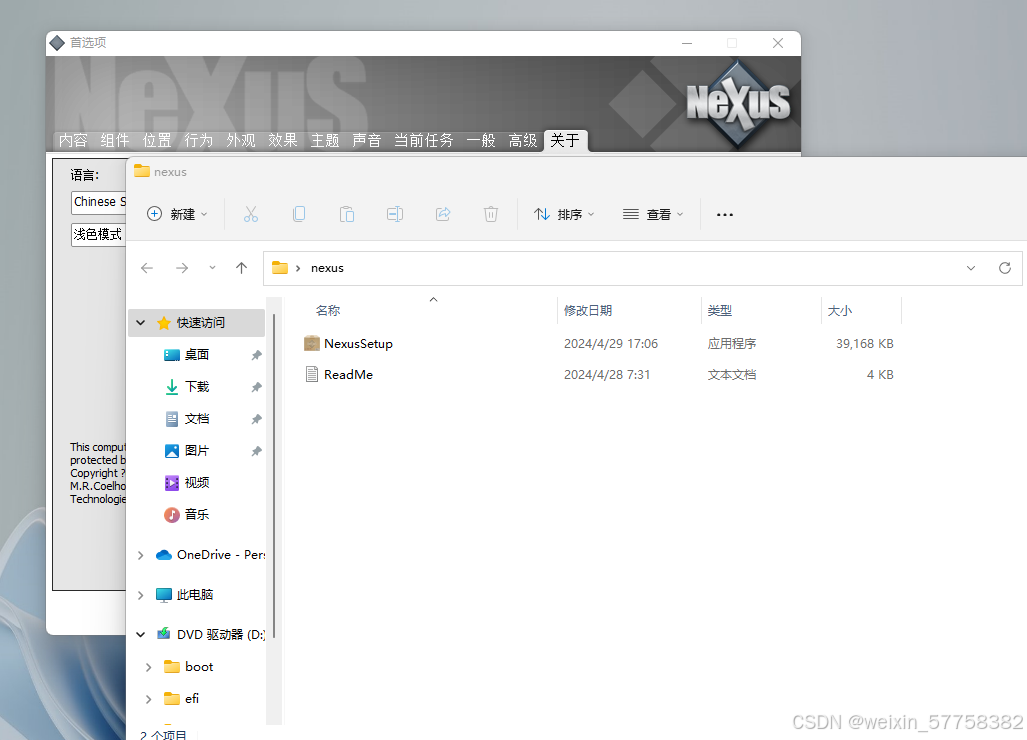Viewport: 1027px width, 740px height.
Task: Open the 排序 sort dropdown
Action: pyautogui.click(x=564, y=214)
